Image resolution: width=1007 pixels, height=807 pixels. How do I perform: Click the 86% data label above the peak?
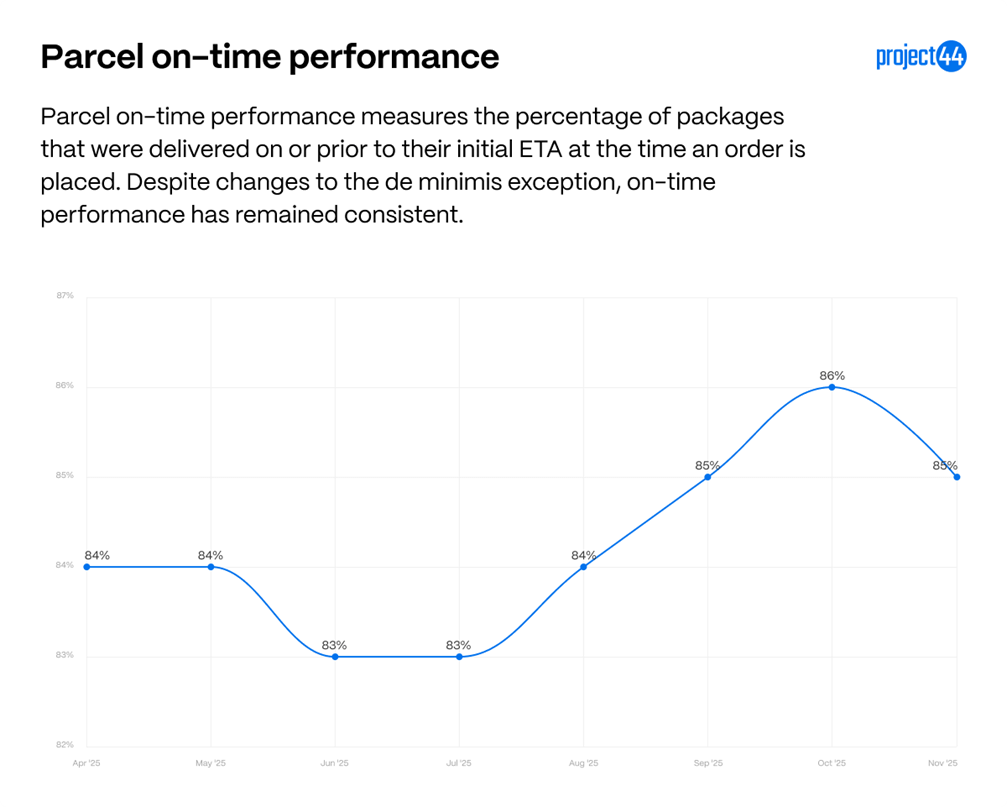click(x=832, y=376)
